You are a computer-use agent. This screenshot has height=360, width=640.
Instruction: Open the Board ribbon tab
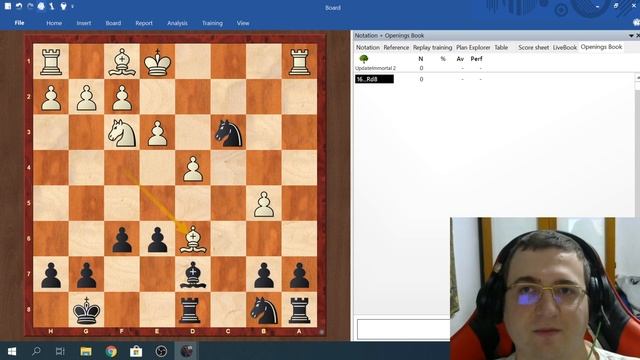point(113,23)
